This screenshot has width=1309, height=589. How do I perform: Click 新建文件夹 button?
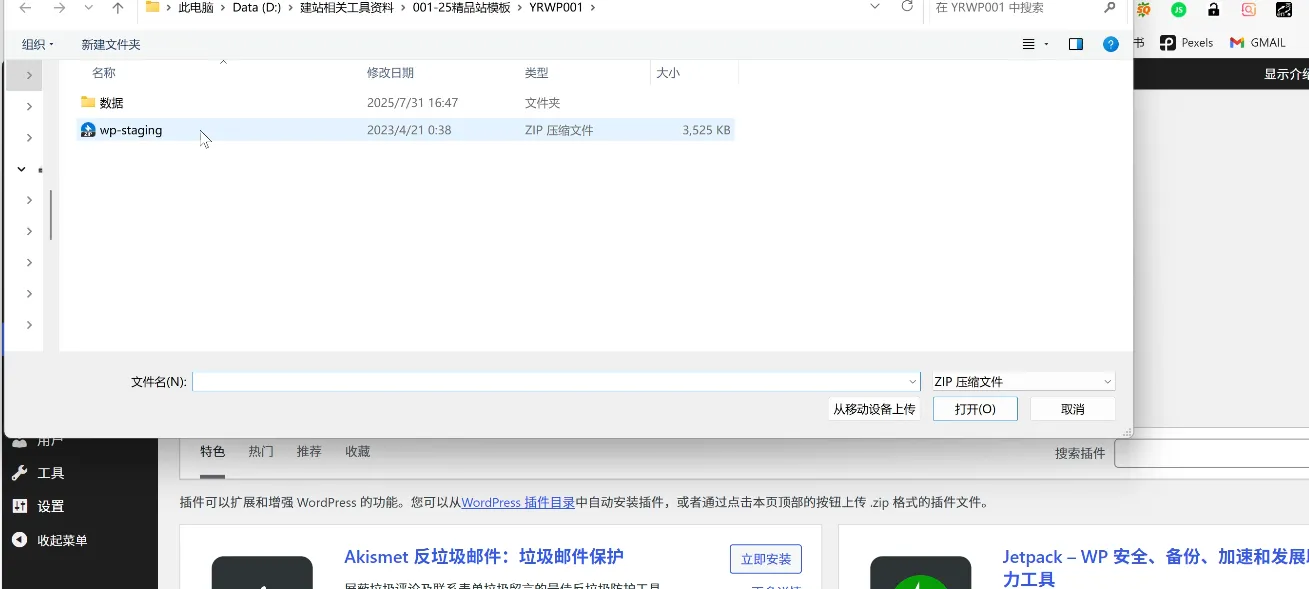click(111, 45)
